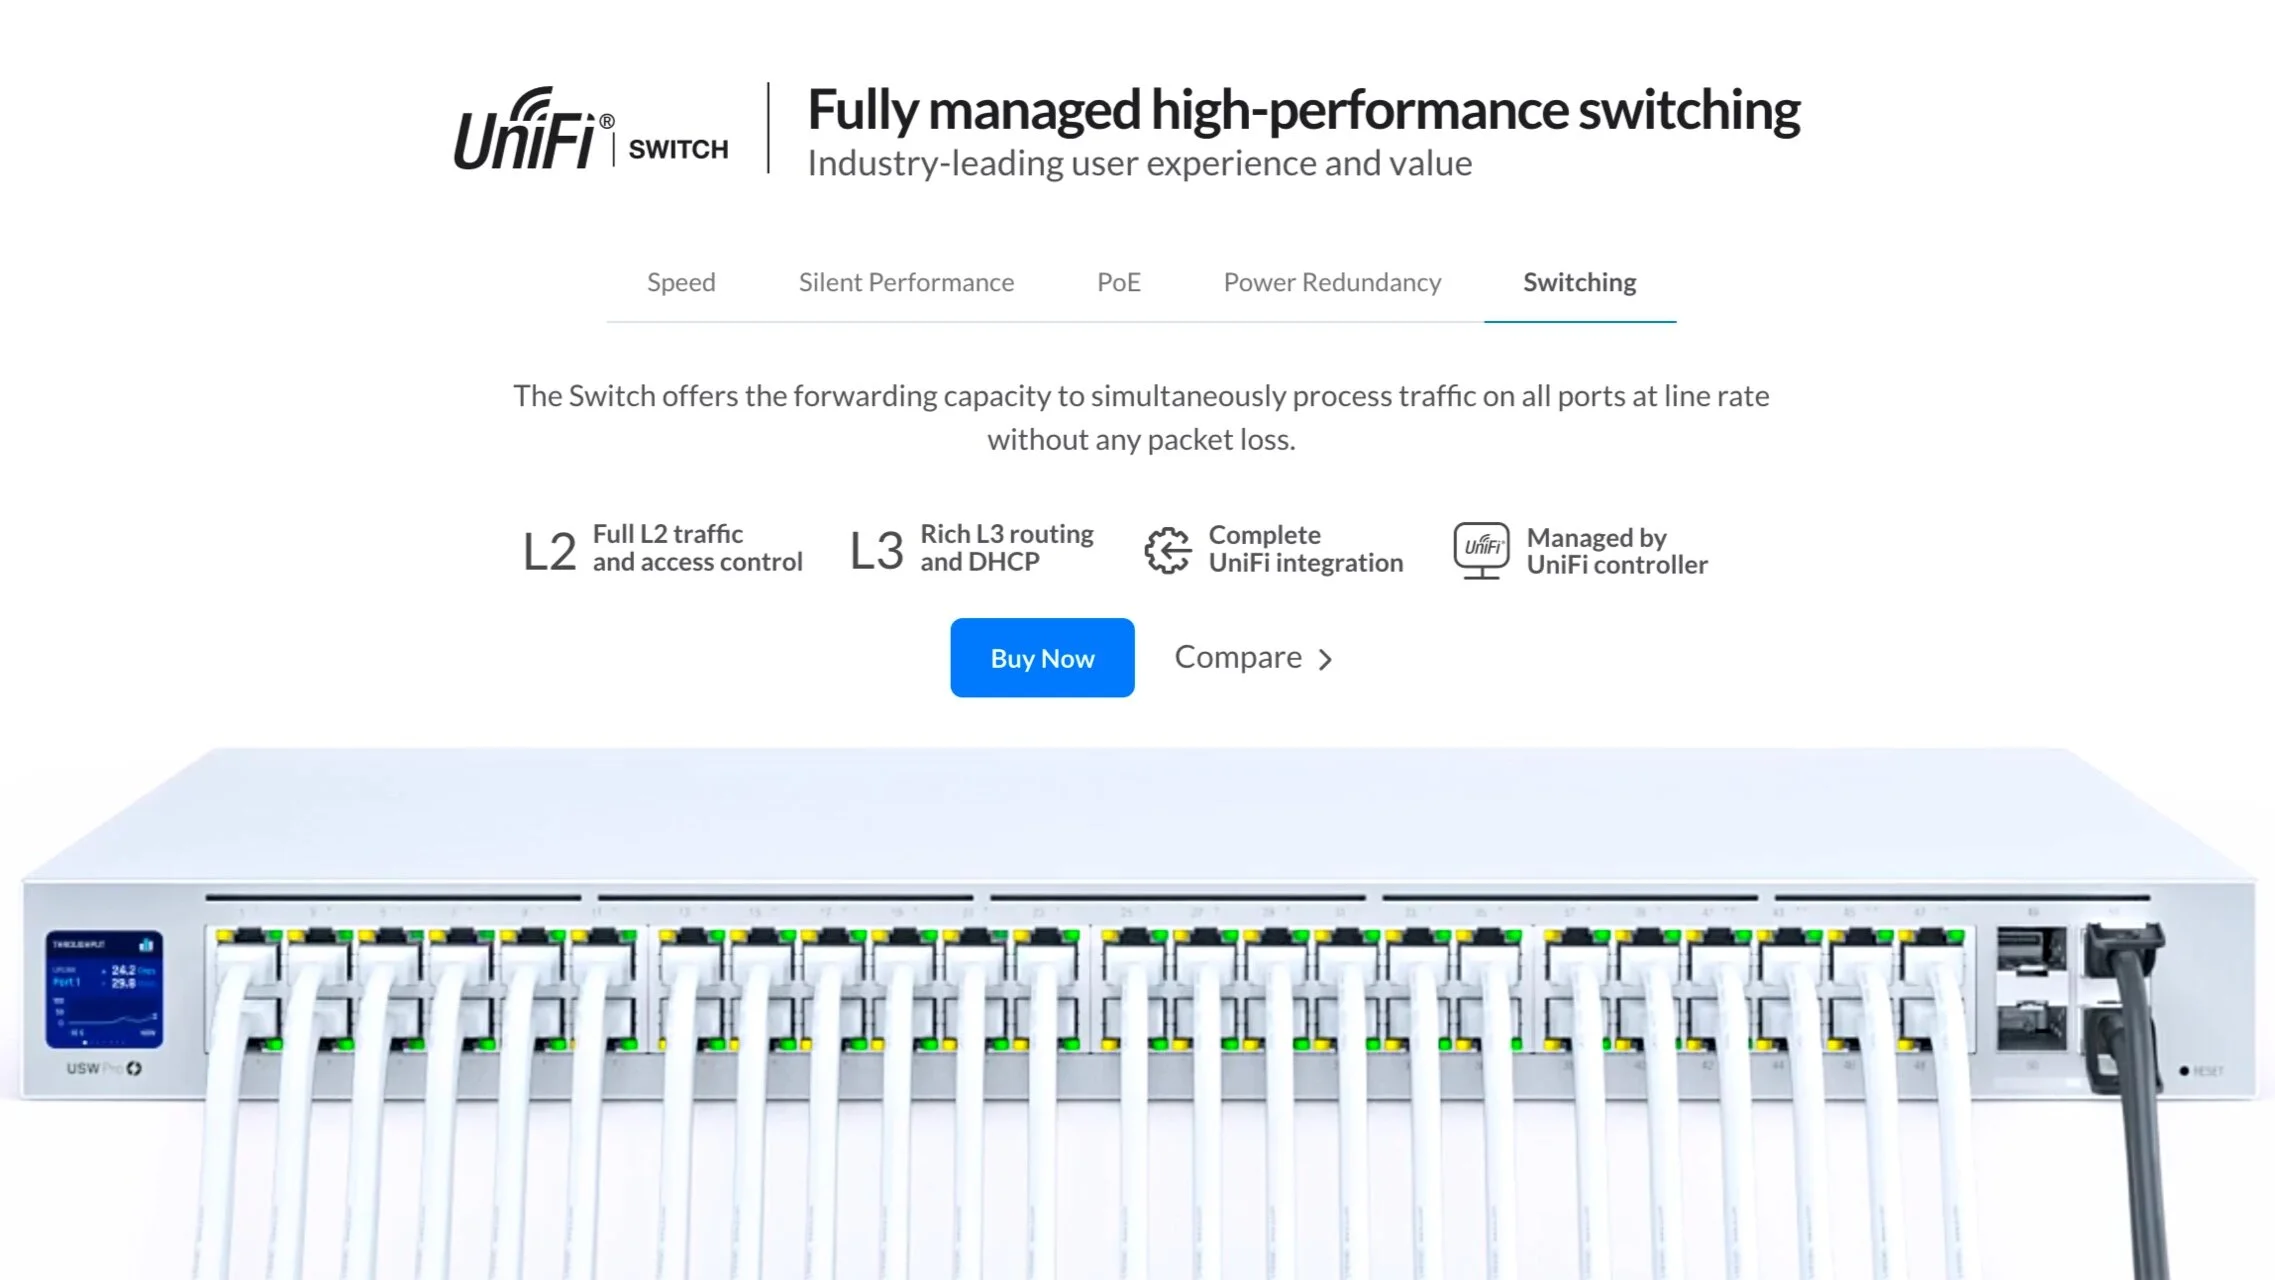Click the chevron next to Compare
Viewport: 2275px width, 1280px height.
(x=1325, y=660)
